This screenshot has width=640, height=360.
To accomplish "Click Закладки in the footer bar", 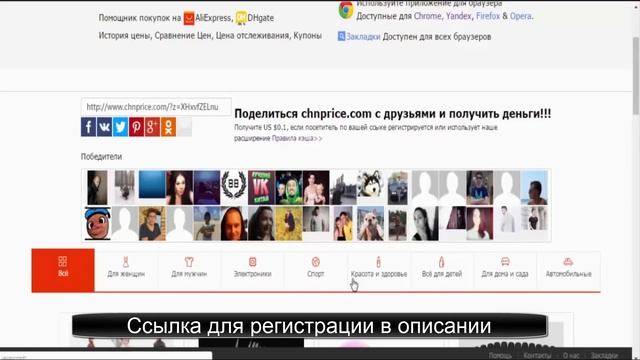I will [604, 356].
